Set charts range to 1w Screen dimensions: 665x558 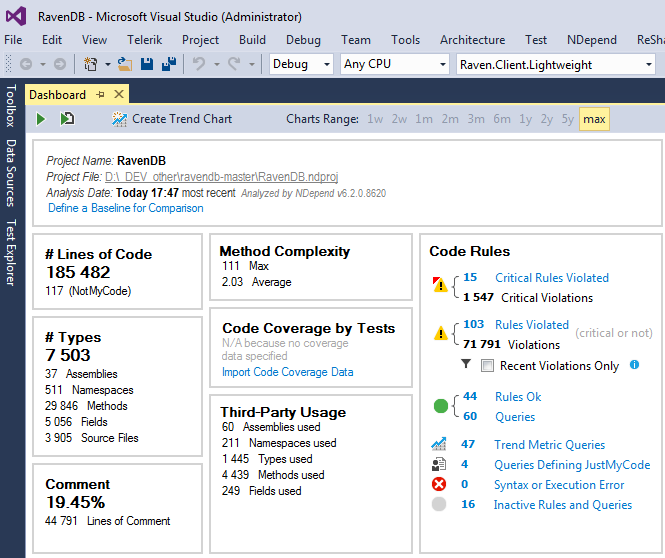pyautogui.click(x=375, y=119)
